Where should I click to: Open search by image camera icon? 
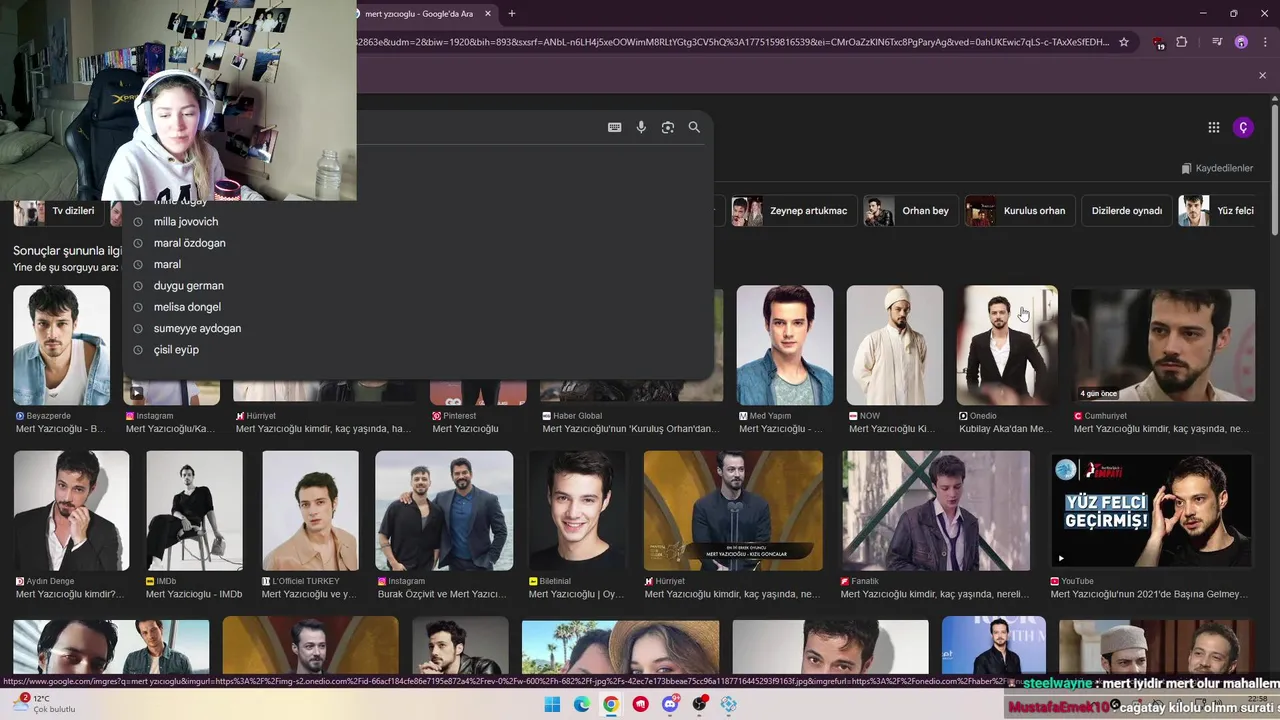[668, 127]
